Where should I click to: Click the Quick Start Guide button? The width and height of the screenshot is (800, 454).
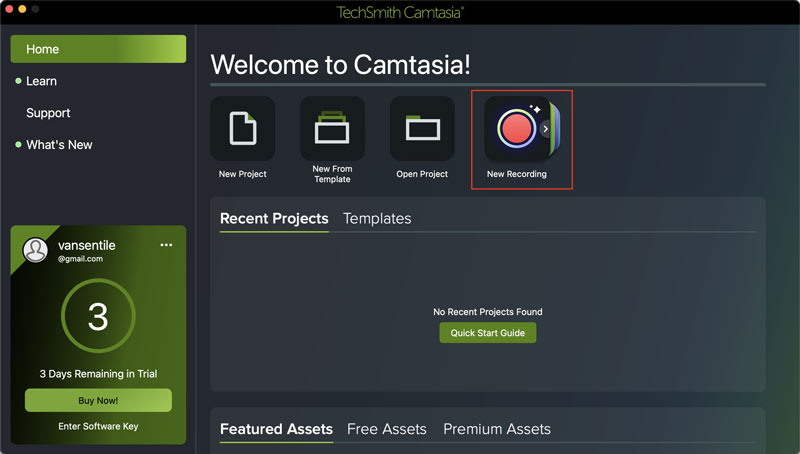pos(488,333)
